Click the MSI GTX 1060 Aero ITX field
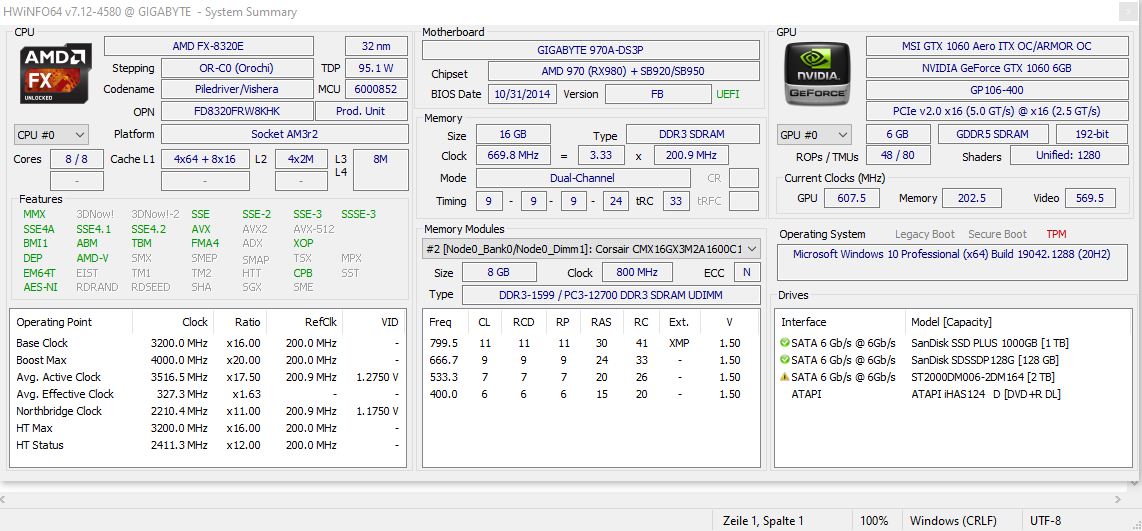This screenshot has width=1142, height=531. coord(996,46)
